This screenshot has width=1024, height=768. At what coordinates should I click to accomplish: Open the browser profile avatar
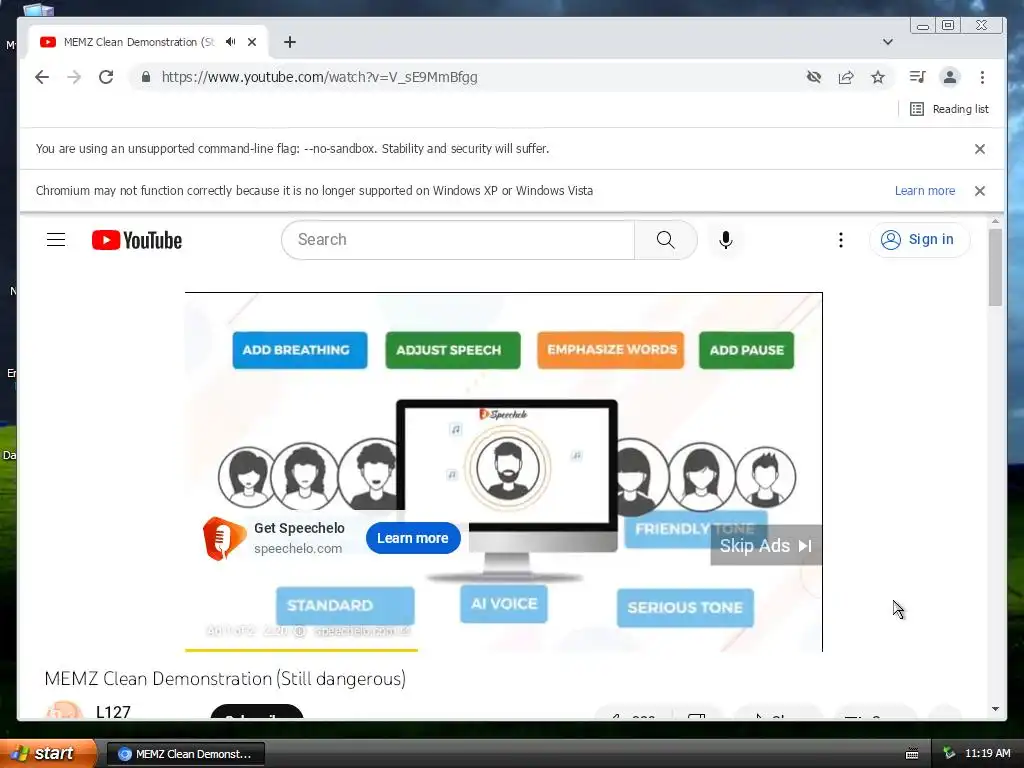tap(950, 77)
